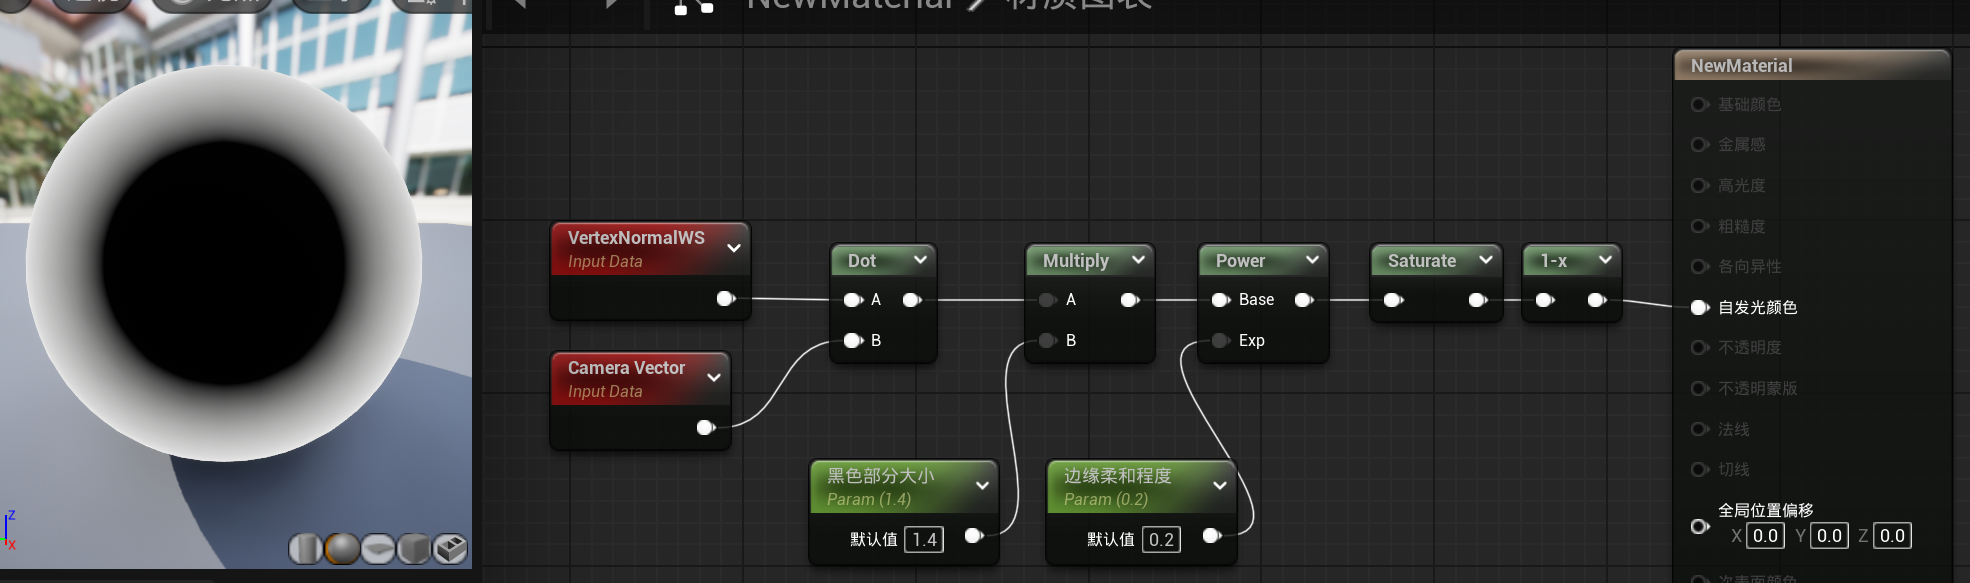This screenshot has height=583, width=1970.
Task: Click the VertexNormalWS node output pin
Action: pos(725,298)
